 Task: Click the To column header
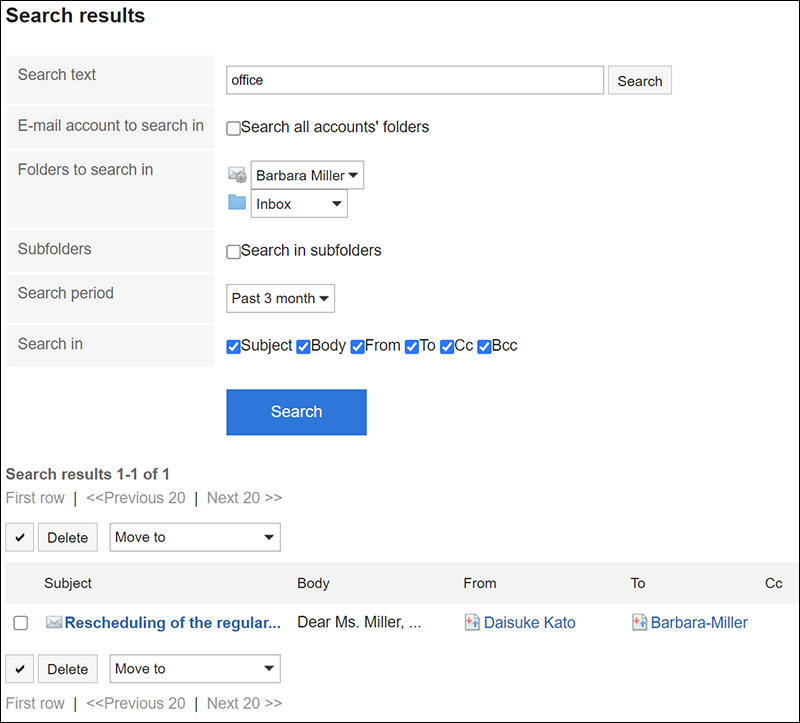point(638,583)
